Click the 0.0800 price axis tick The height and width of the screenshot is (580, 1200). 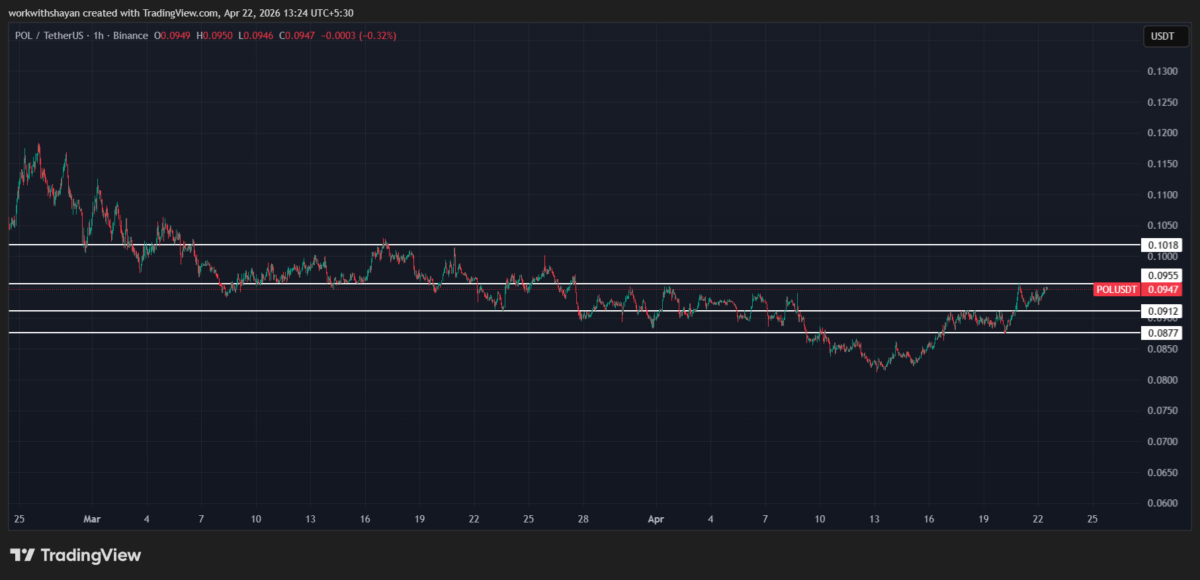point(1162,380)
